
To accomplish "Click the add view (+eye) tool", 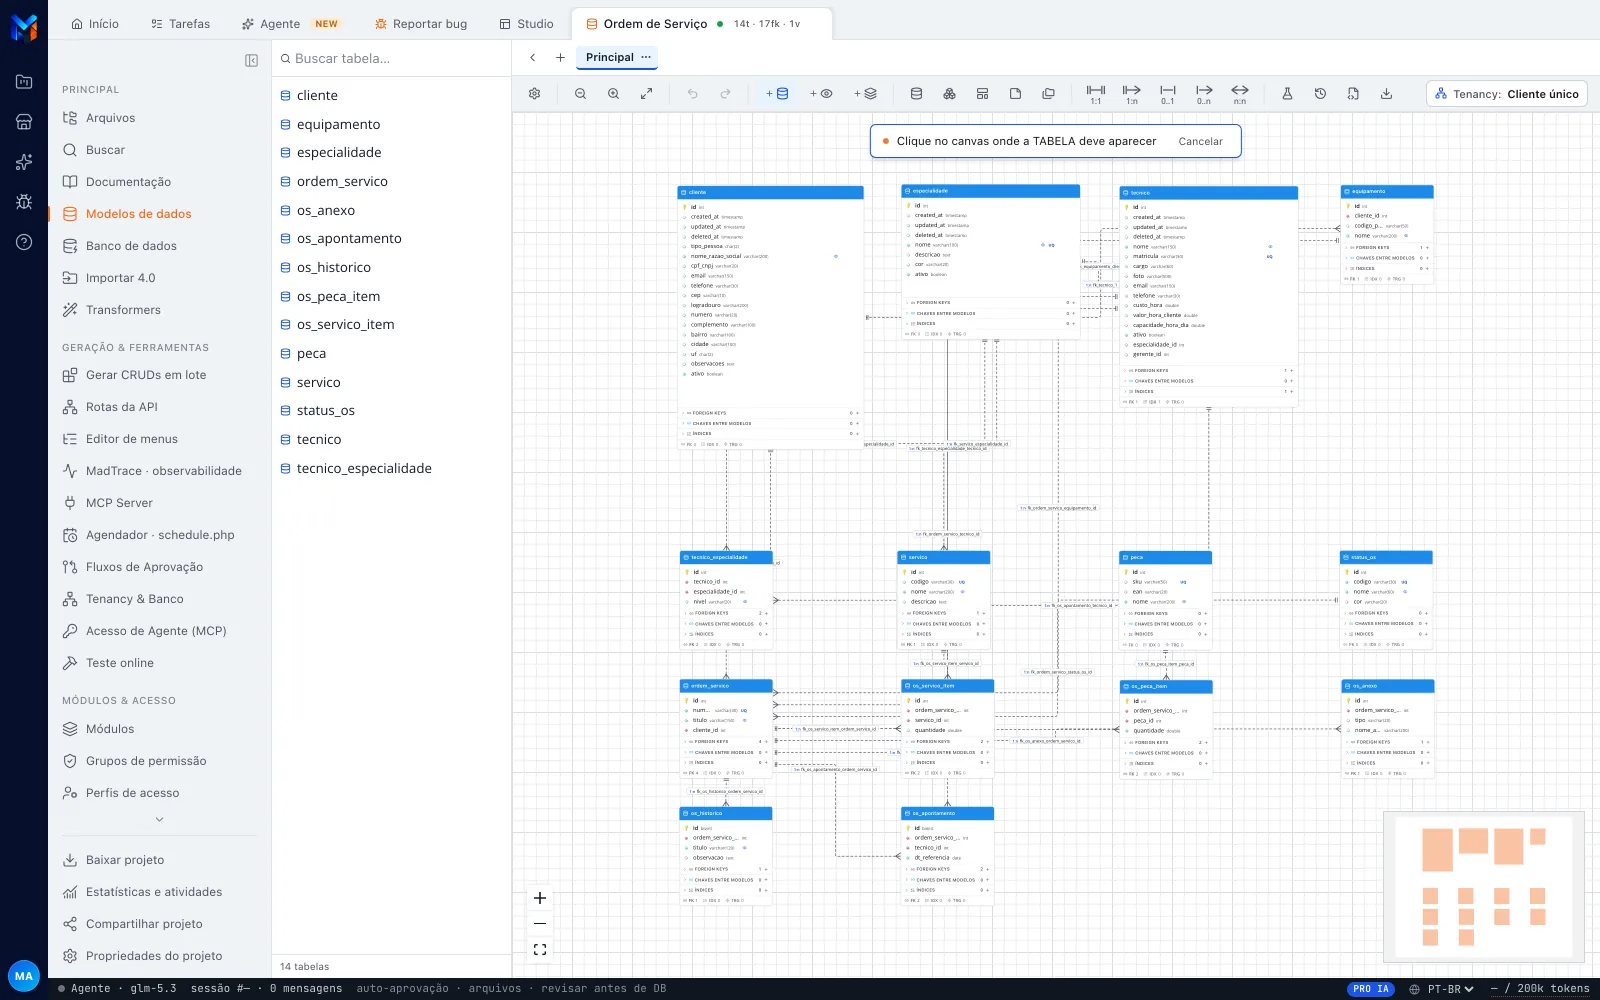I will 821,94.
